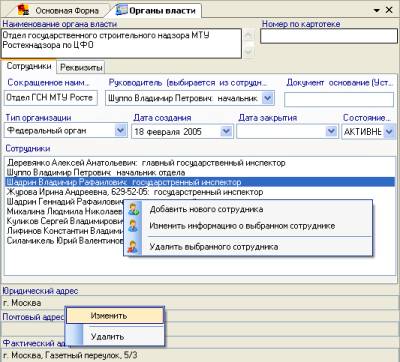Click the Юридический адрес label
The height and width of the screenshot is (362, 400).
coord(40,291)
